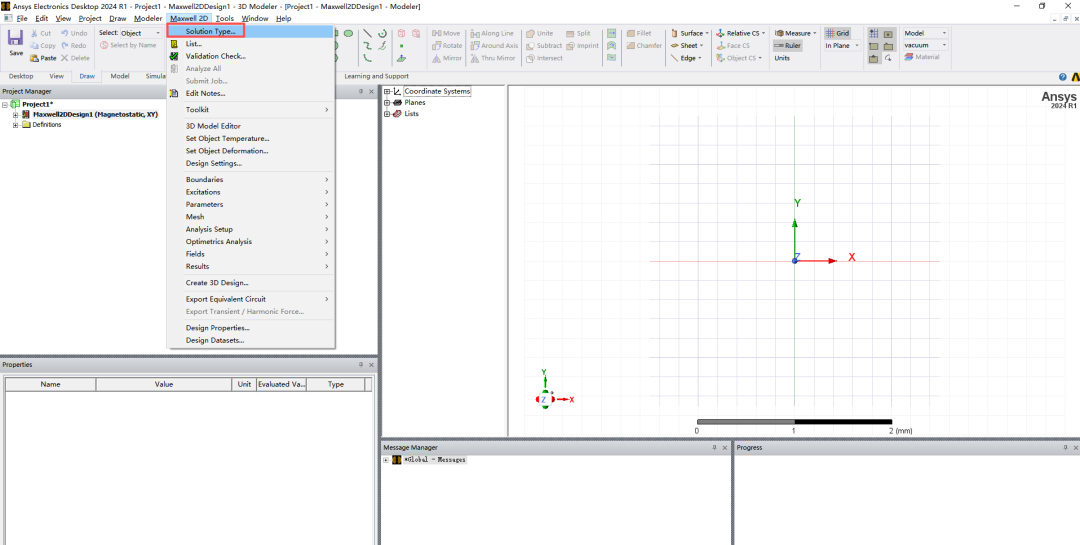This screenshot has height=545, width=1080.
Task: Open the Material assignment tool
Action: [x=922, y=57]
